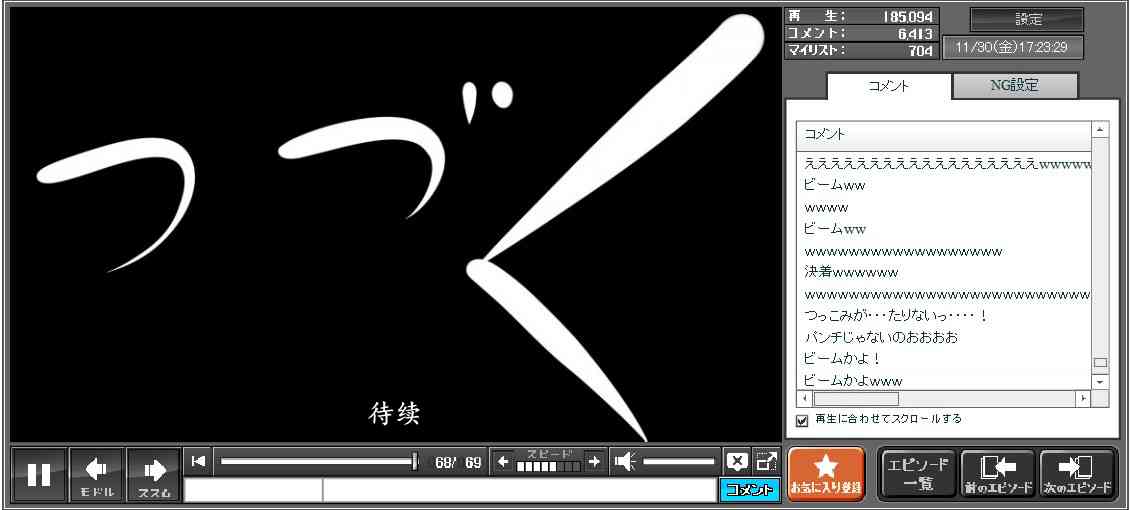Jump to the start of the video
Image resolution: width=1131 pixels, height=510 pixels.
pos(198,461)
